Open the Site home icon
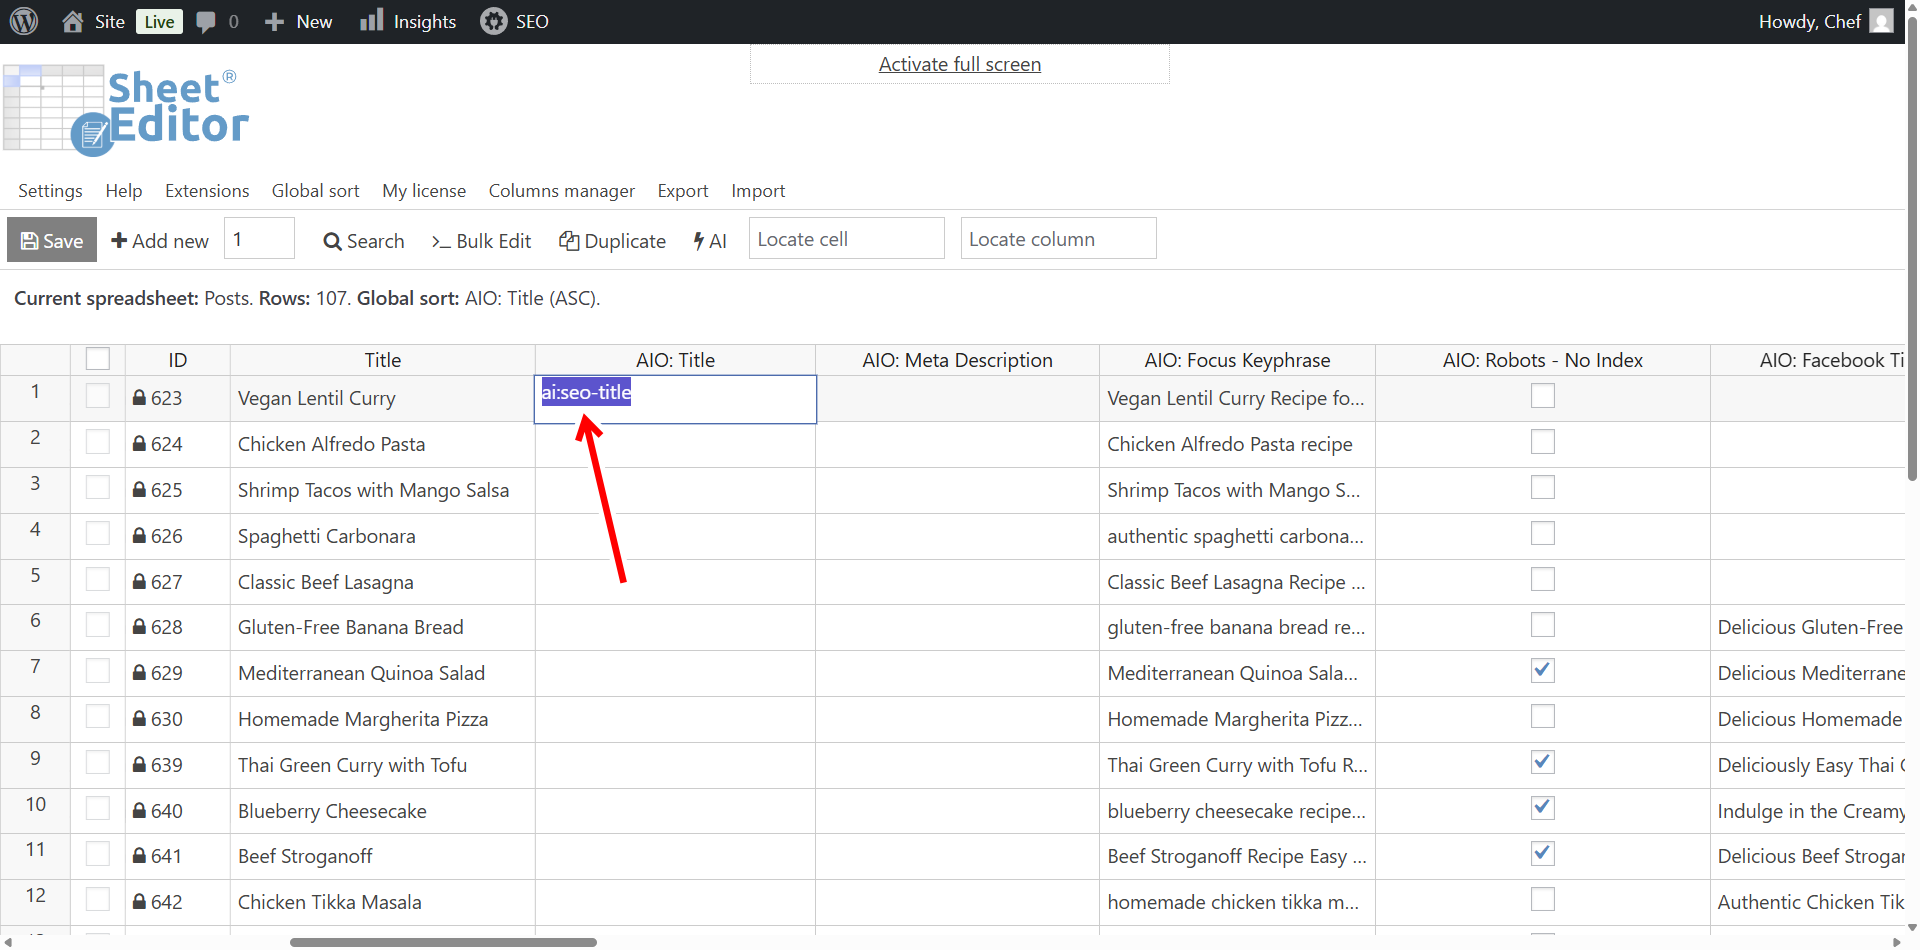 pos(73,21)
